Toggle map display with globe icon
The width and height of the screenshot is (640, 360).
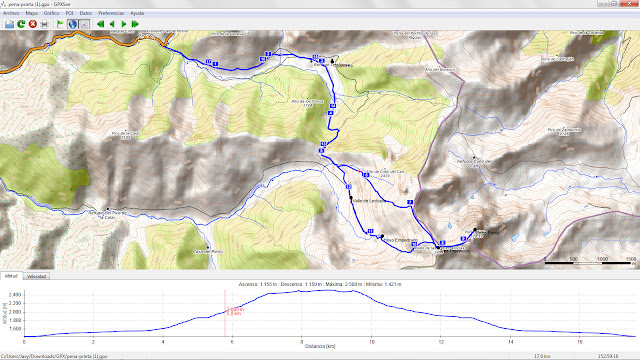pyautogui.click(x=73, y=24)
